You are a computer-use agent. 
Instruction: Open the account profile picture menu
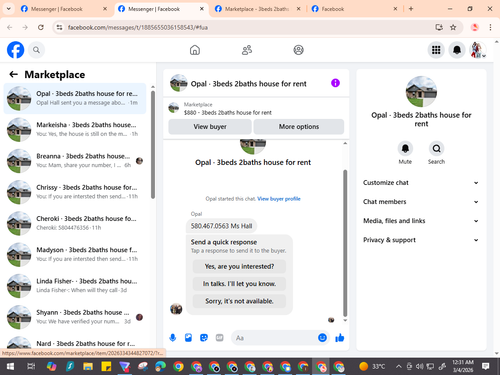[x=478, y=50]
